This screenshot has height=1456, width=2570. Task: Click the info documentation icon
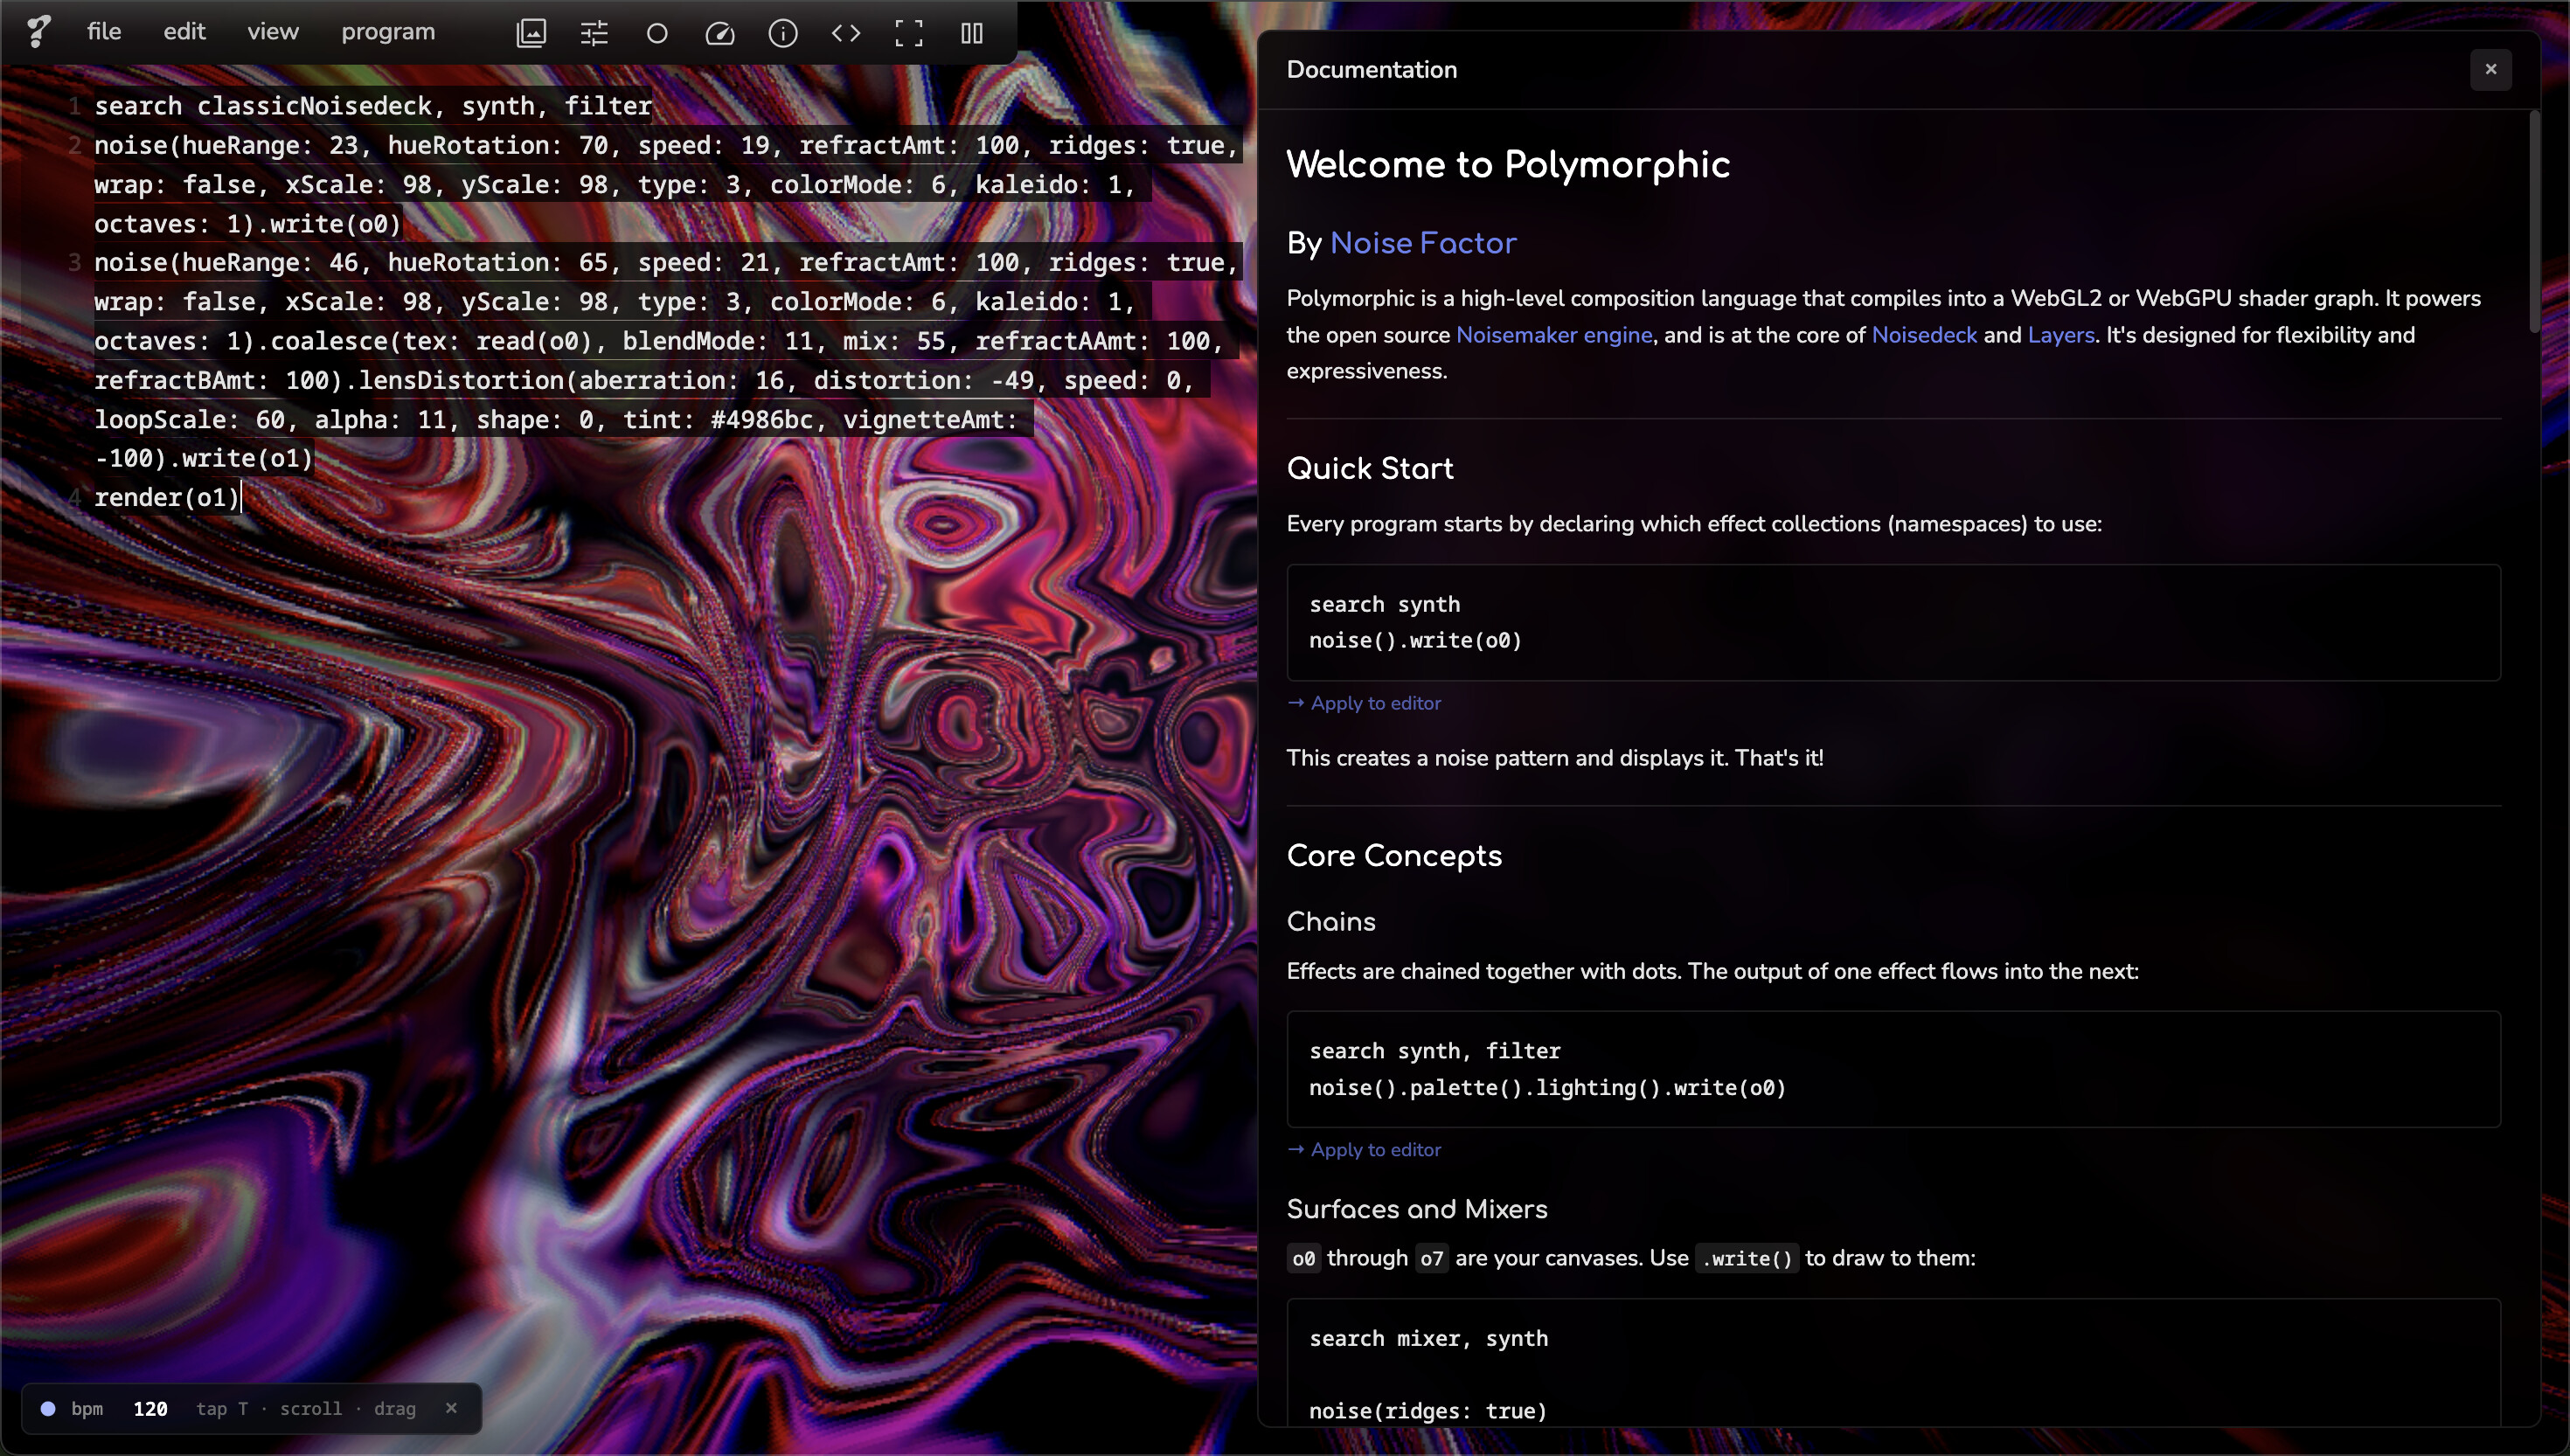click(783, 33)
